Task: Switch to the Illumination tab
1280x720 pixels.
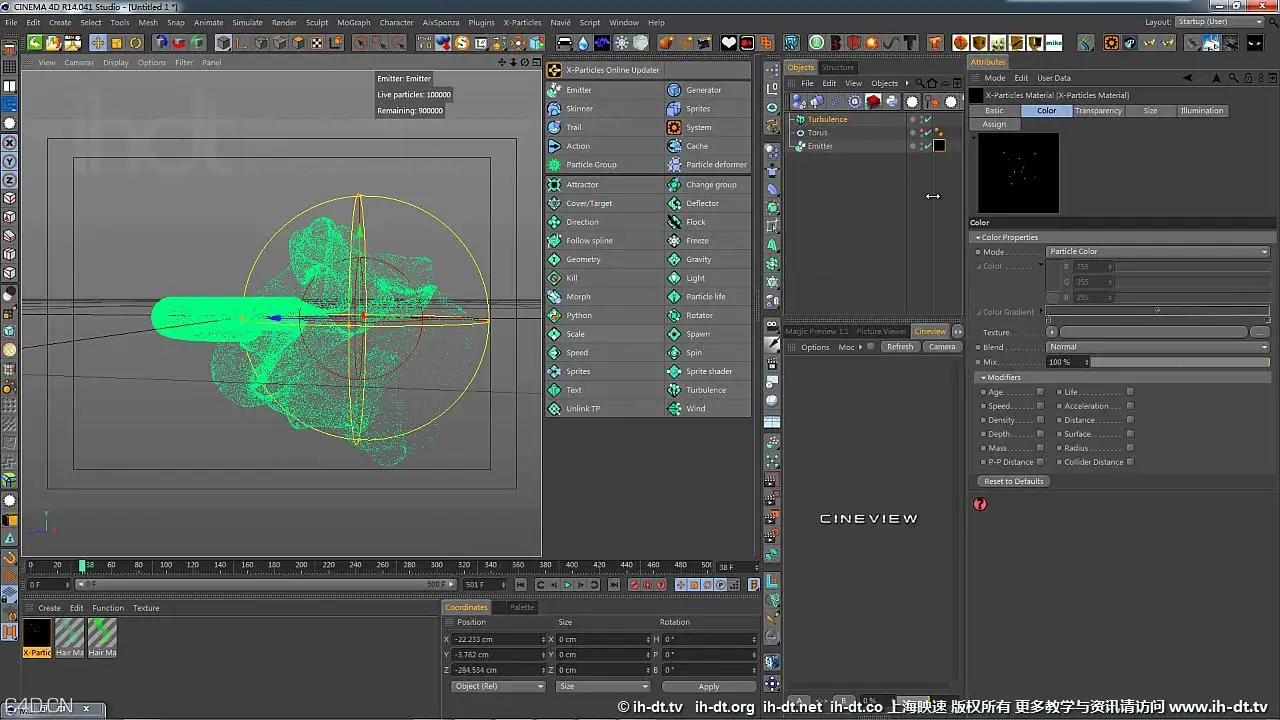Action: 1201,111
